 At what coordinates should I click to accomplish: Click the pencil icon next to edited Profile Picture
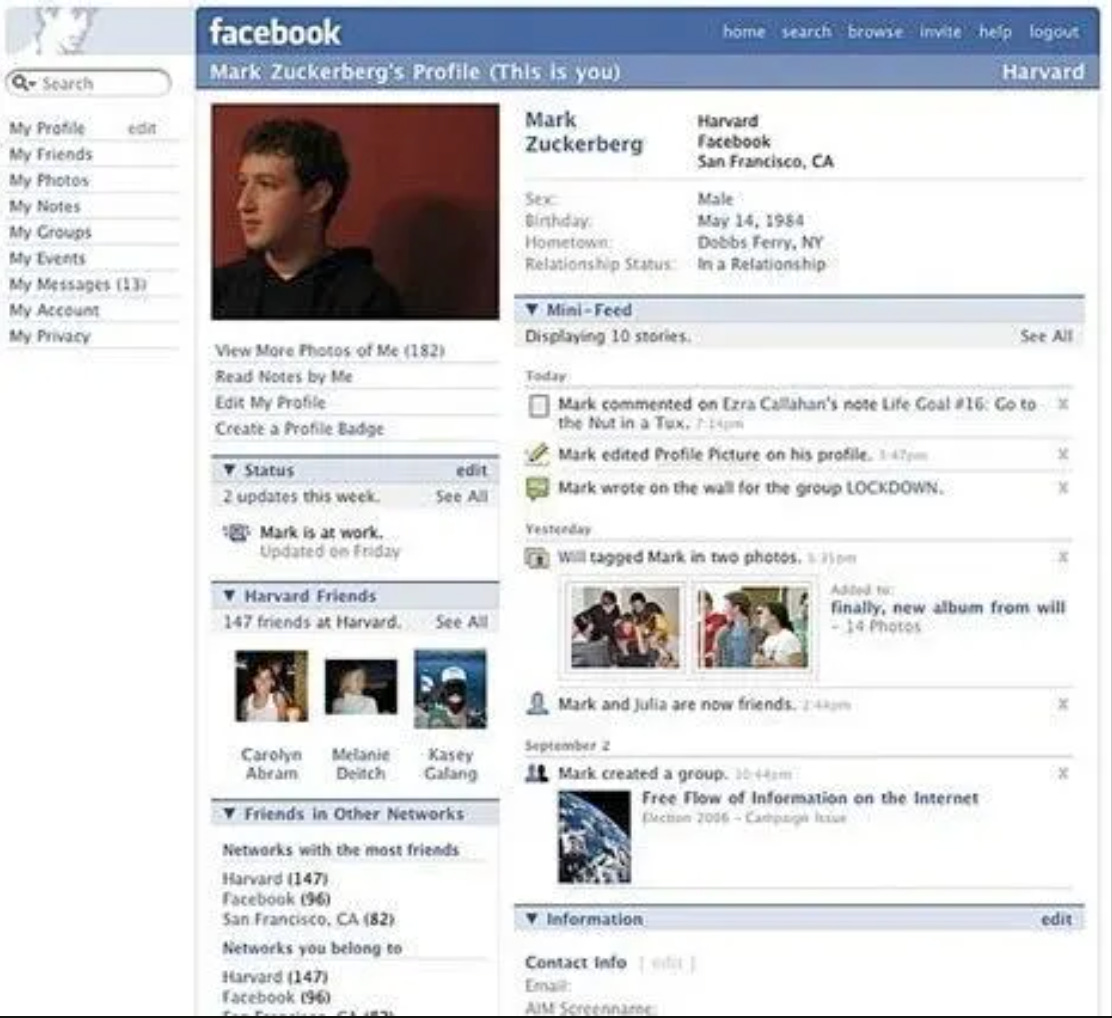(x=538, y=454)
